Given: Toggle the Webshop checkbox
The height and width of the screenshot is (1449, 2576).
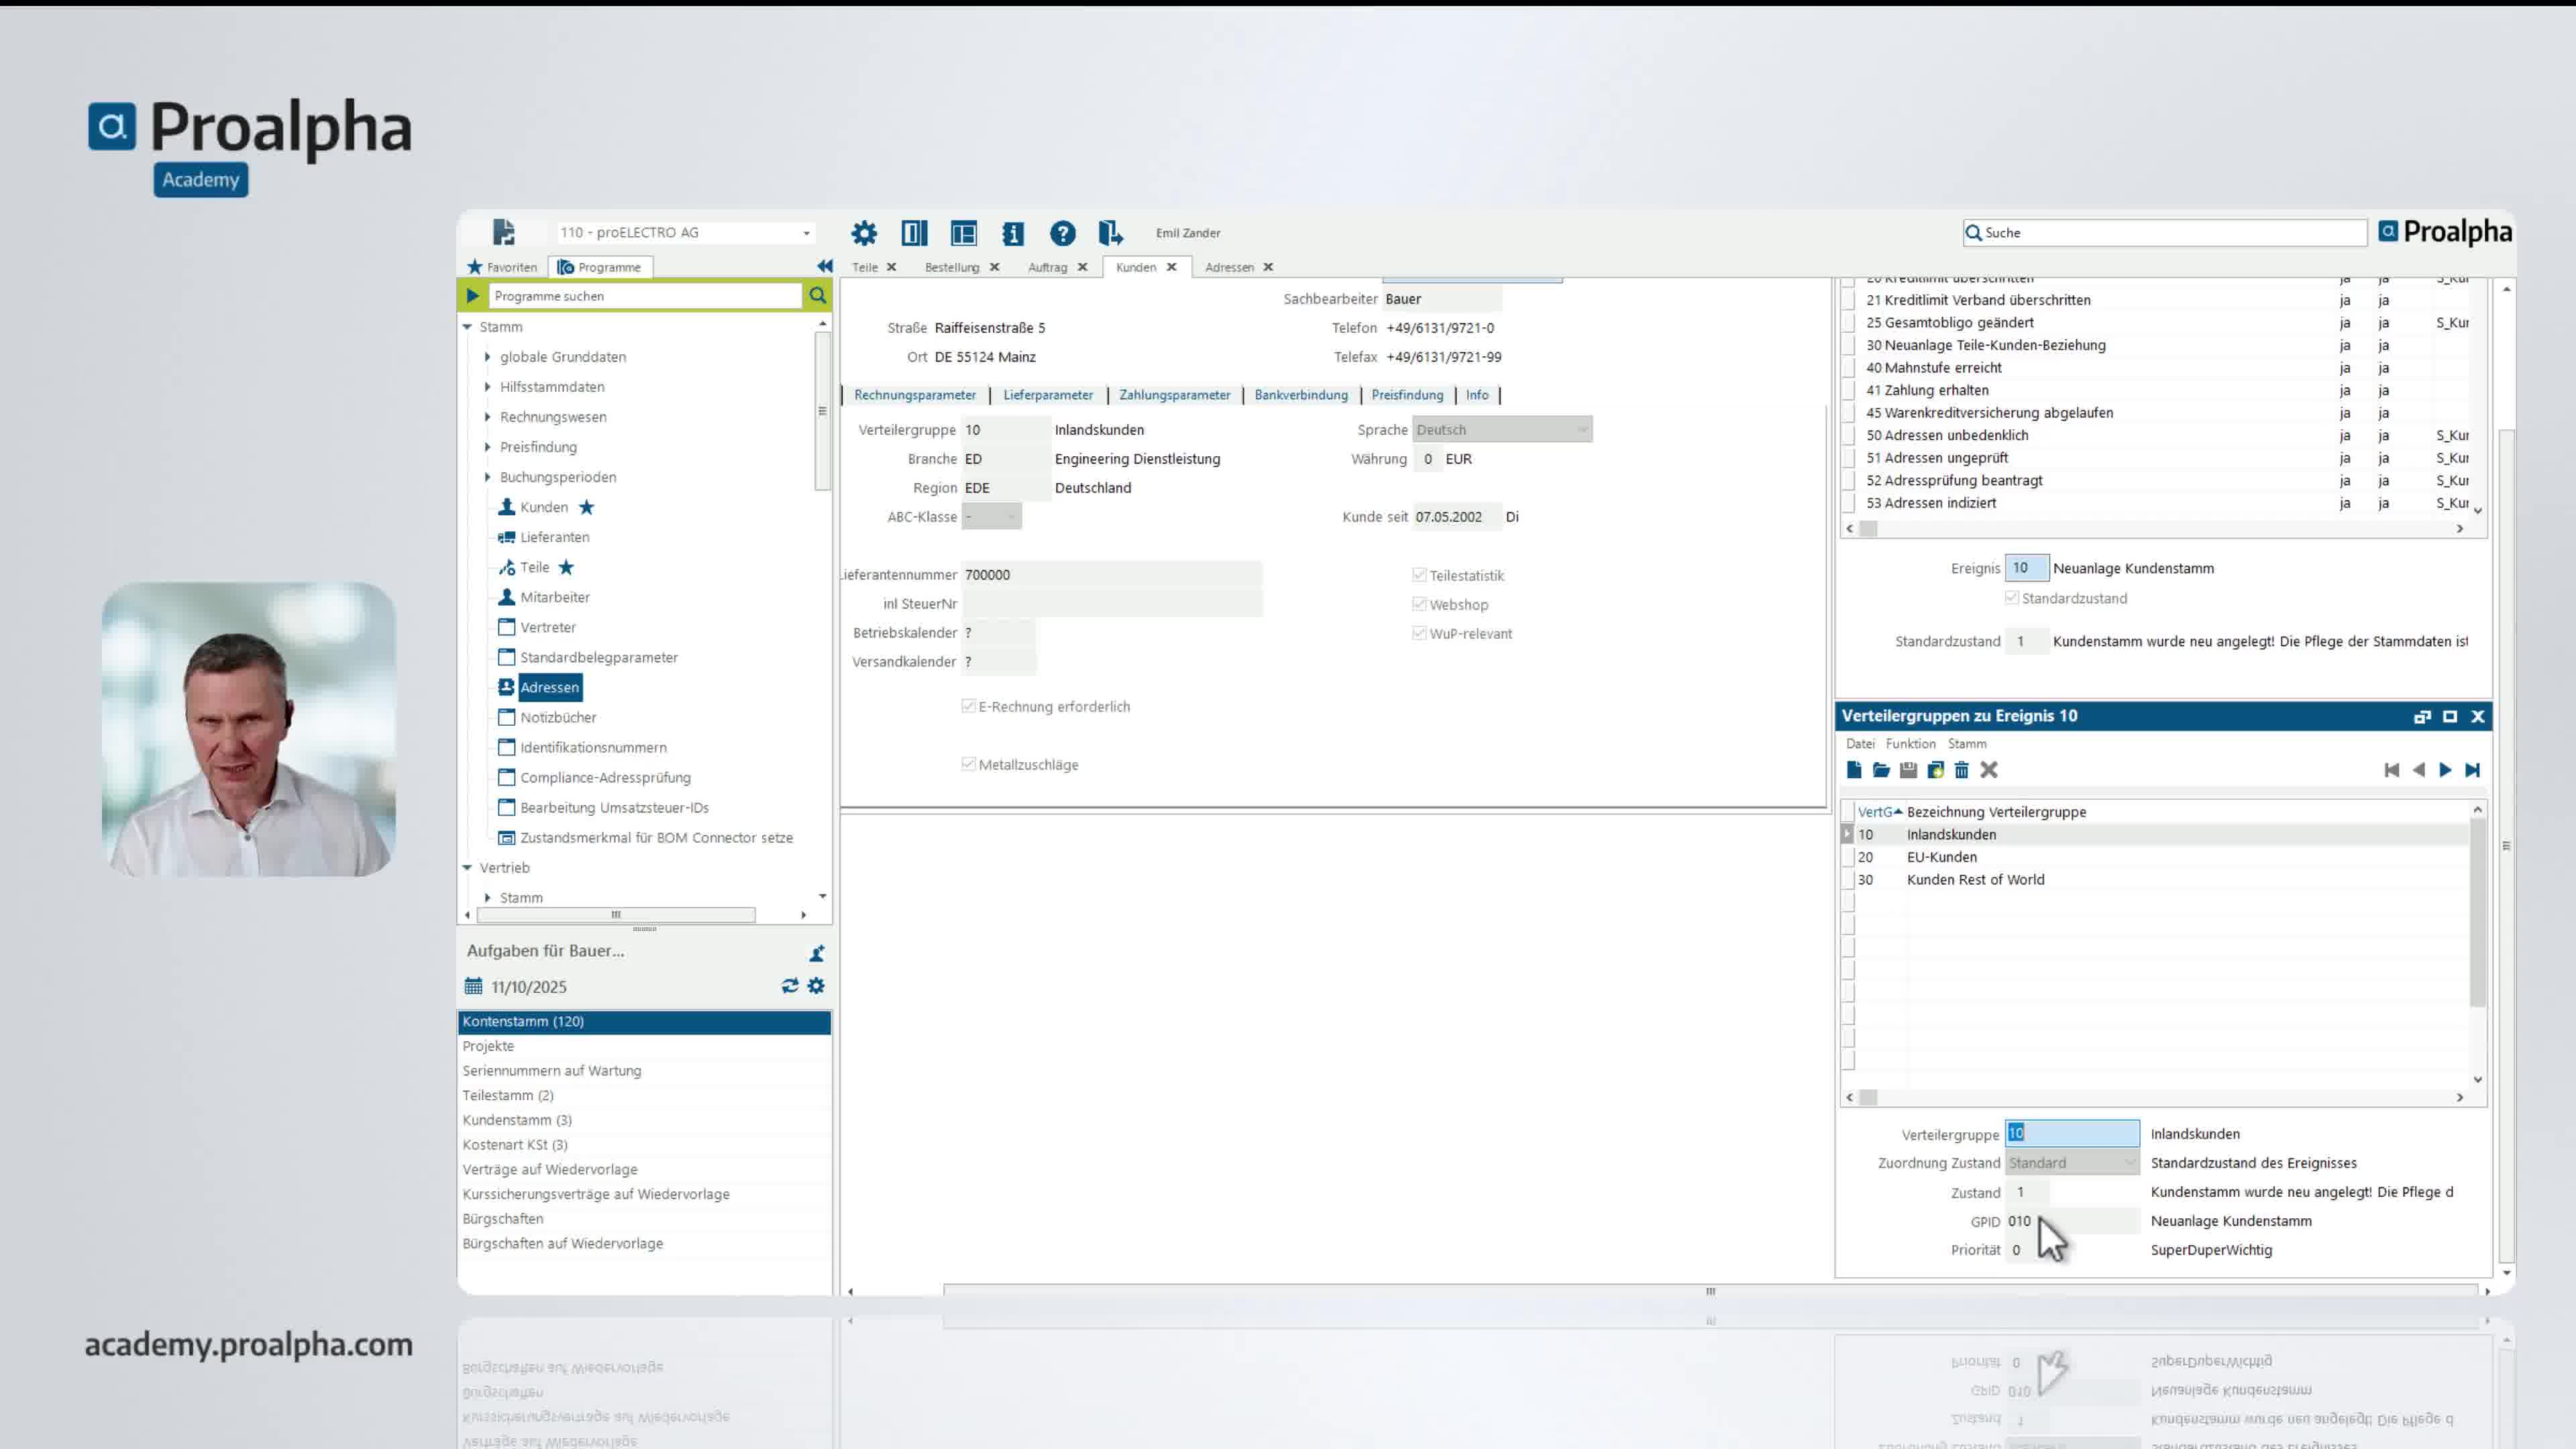Looking at the screenshot, I should 1419,604.
